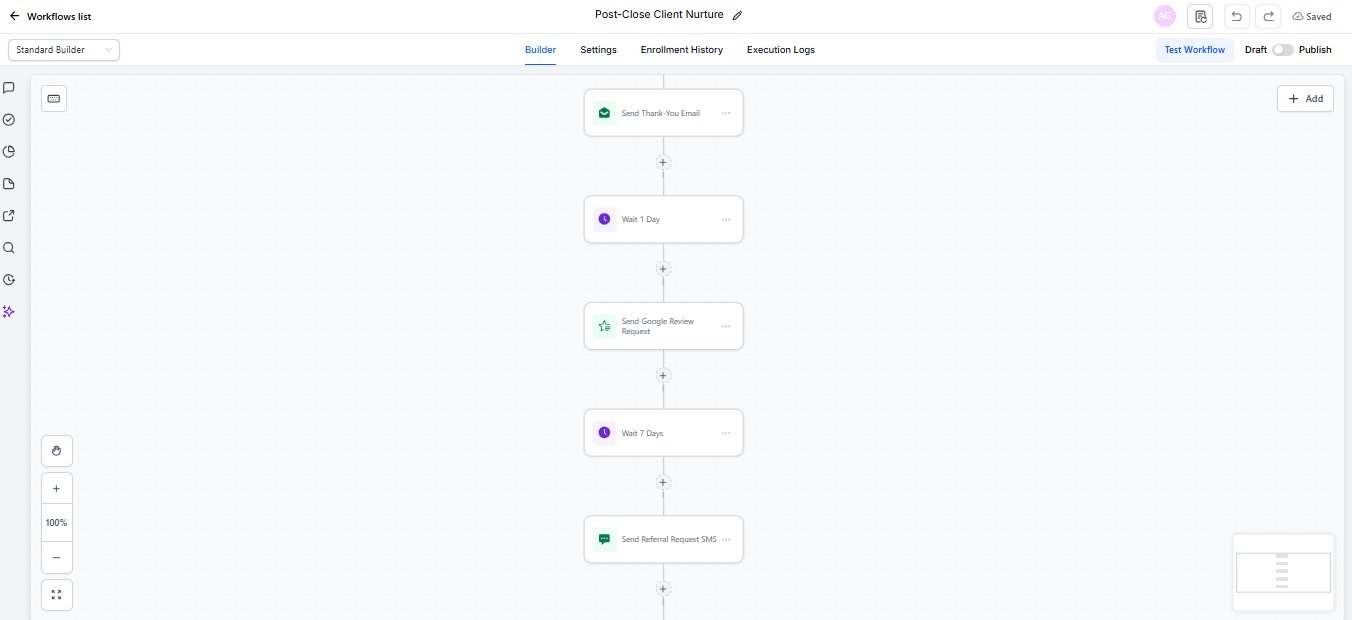Switch to the Settings tab

coord(598,49)
